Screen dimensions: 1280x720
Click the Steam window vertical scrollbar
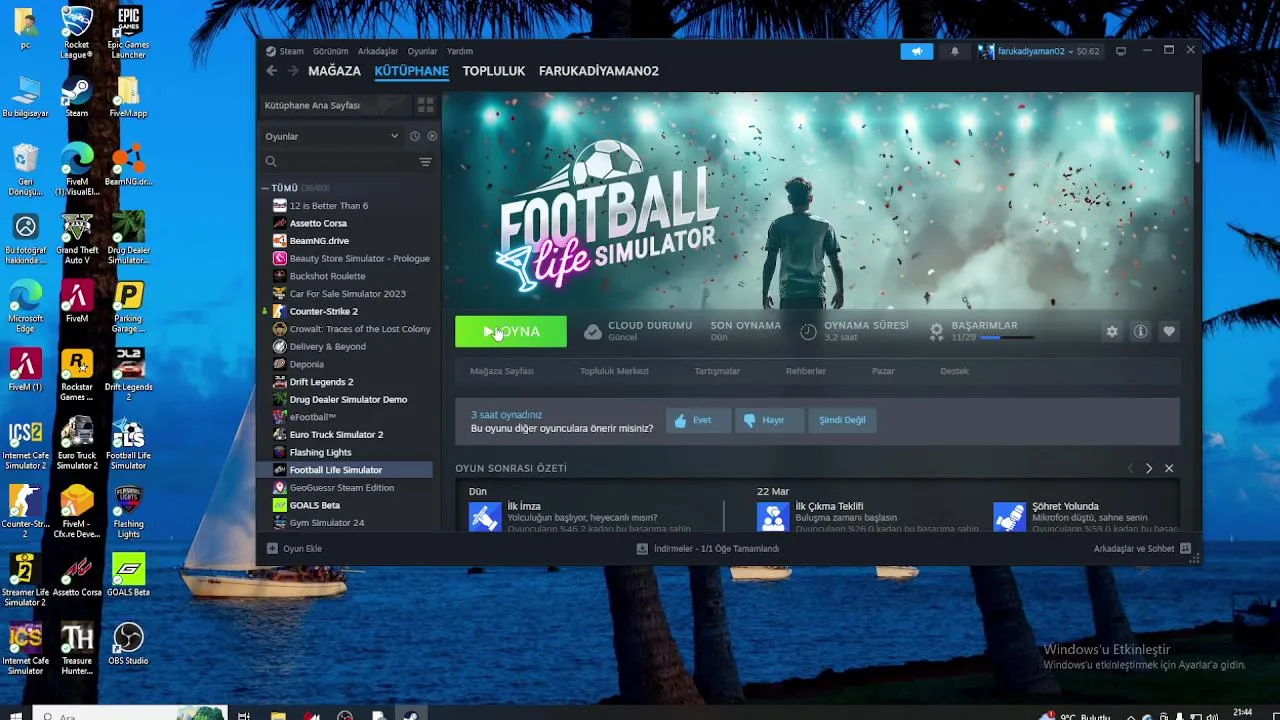pyautogui.click(x=1197, y=127)
